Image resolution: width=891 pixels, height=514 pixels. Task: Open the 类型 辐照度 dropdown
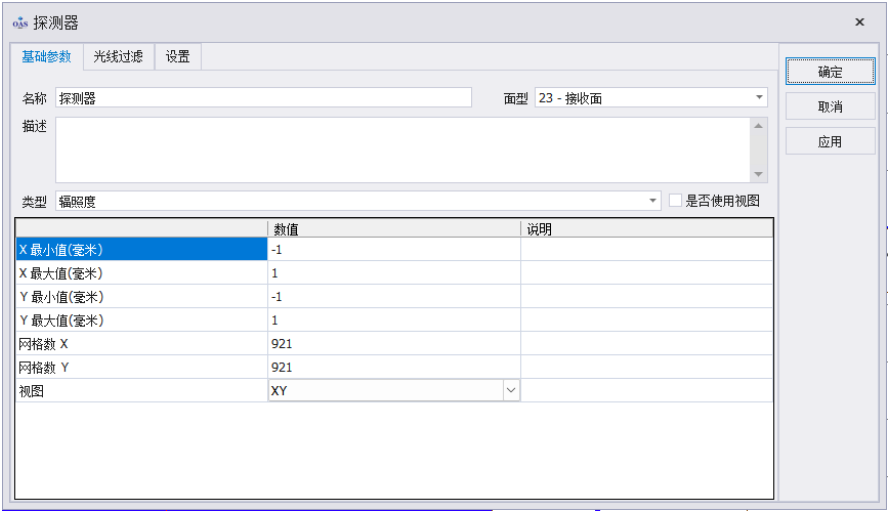[654, 201]
